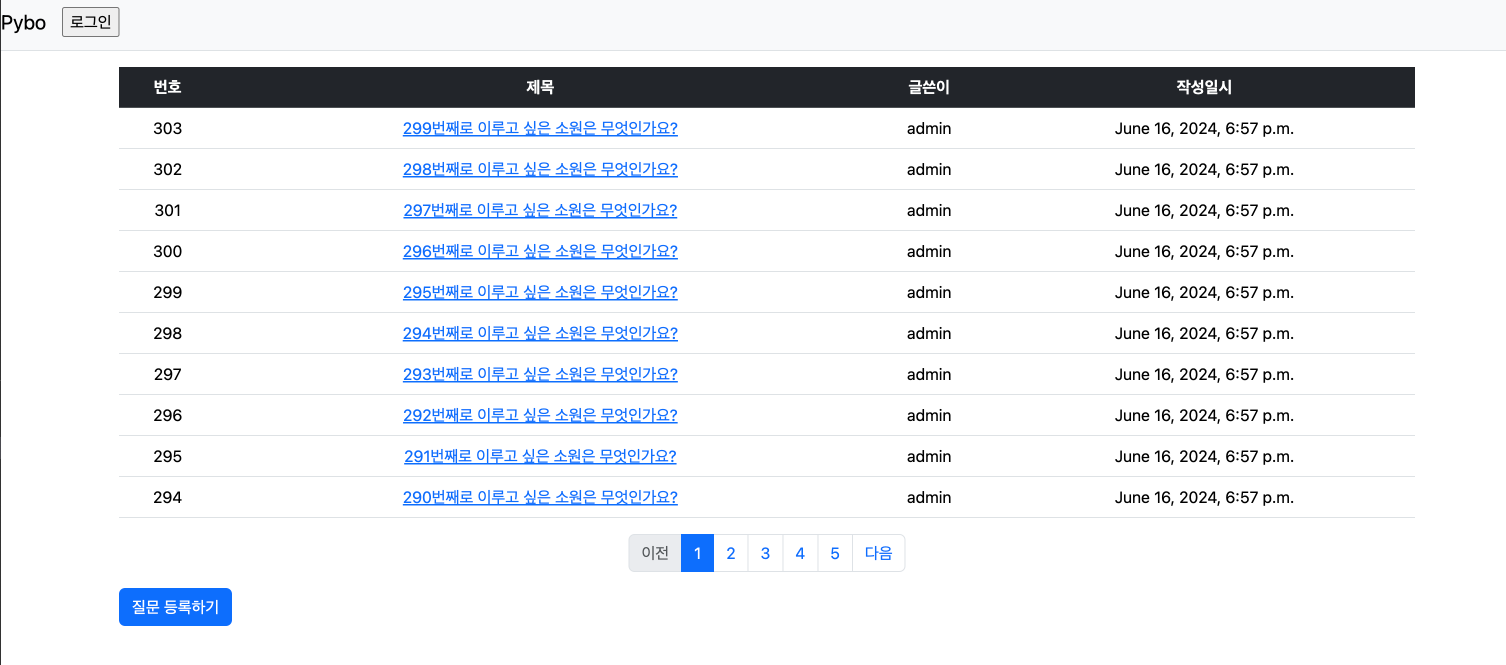Open question 292번째로 이루고 싶은 소원은 무엇인가요?
The height and width of the screenshot is (665, 1506).
tap(540, 415)
